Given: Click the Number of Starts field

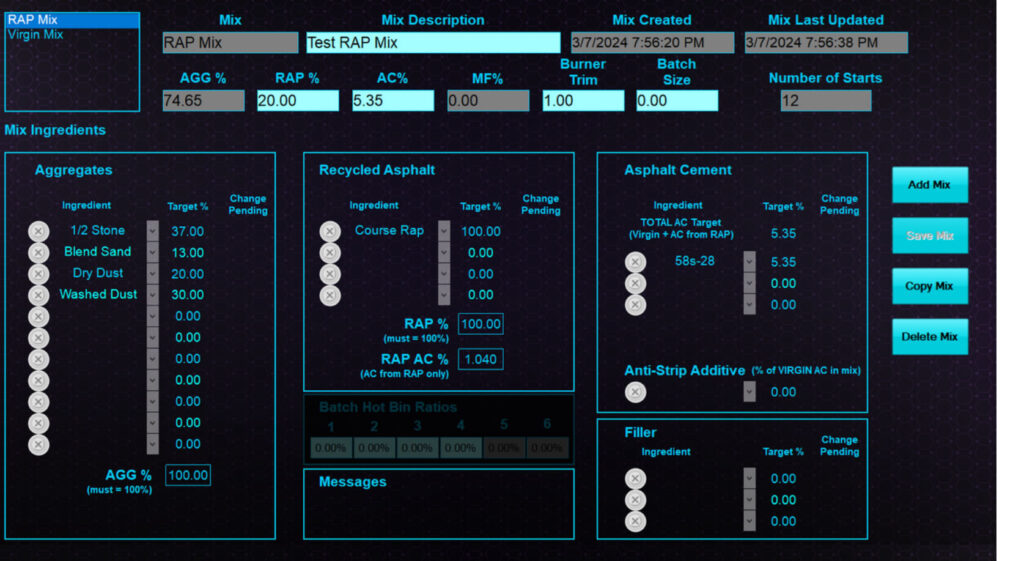Looking at the screenshot, I should (x=825, y=101).
